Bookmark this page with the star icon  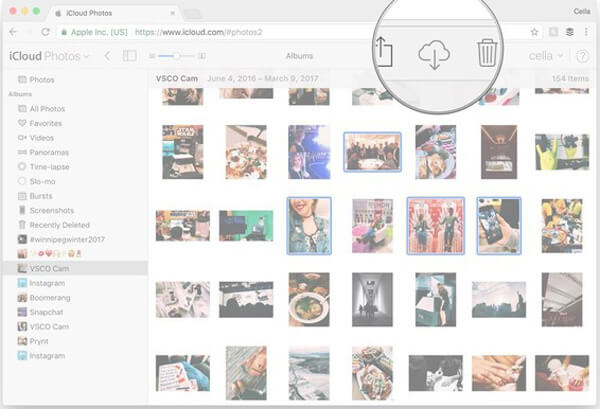click(x=534, y=32)
